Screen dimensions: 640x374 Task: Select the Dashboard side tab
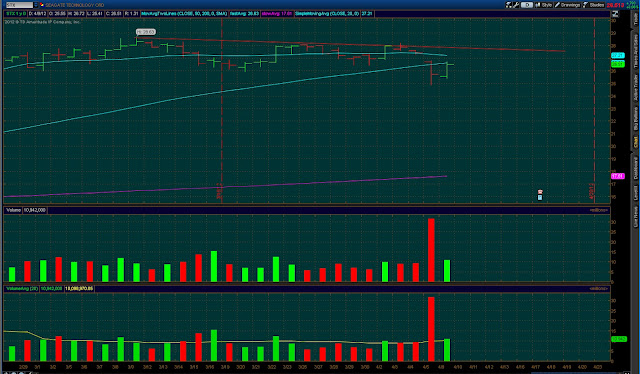(635, 169)
